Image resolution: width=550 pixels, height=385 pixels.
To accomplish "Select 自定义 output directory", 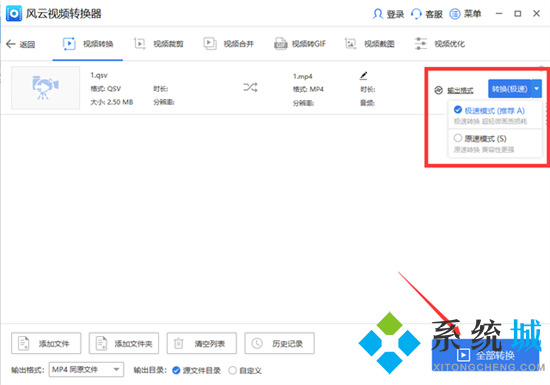I will [245, 370].
